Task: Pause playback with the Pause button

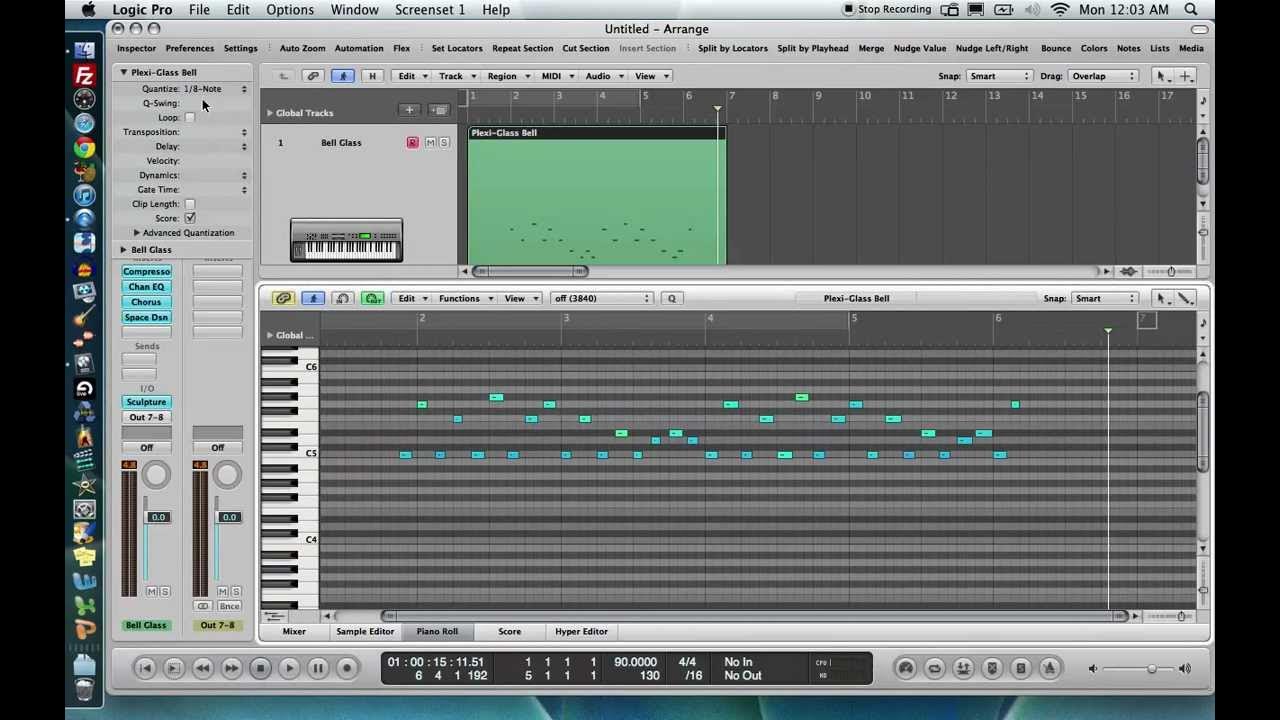Action: pyautogui.click(x=318, y=668)
